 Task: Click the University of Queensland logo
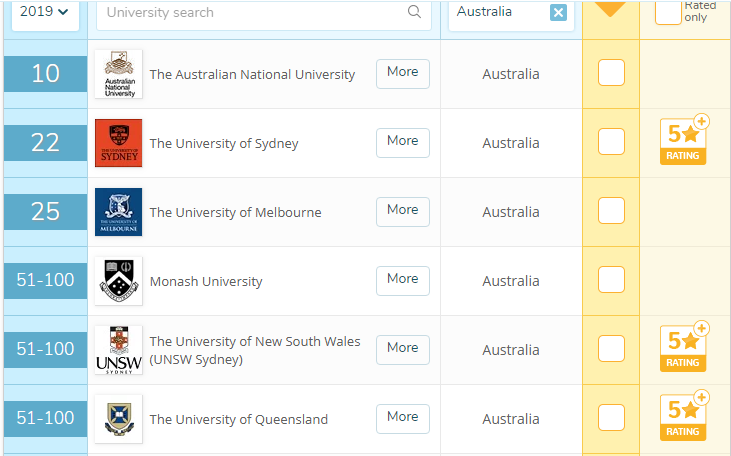(x=118, y=419)
